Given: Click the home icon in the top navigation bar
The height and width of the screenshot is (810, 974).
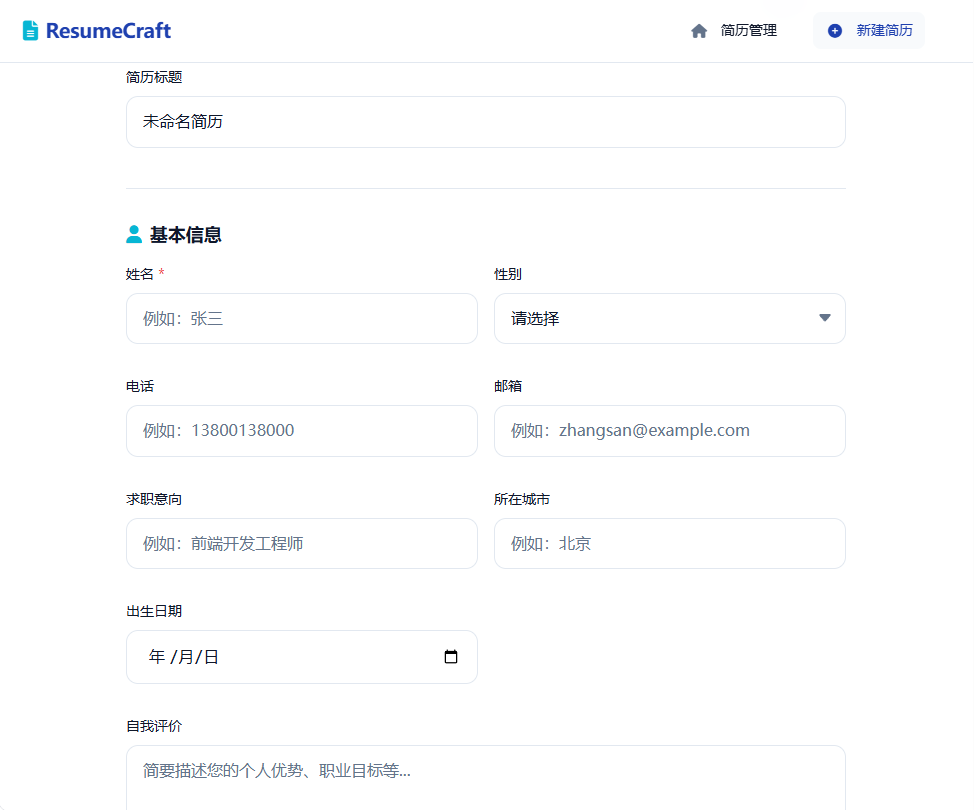Looking at the screenshot, I should [x=699, y=30].
